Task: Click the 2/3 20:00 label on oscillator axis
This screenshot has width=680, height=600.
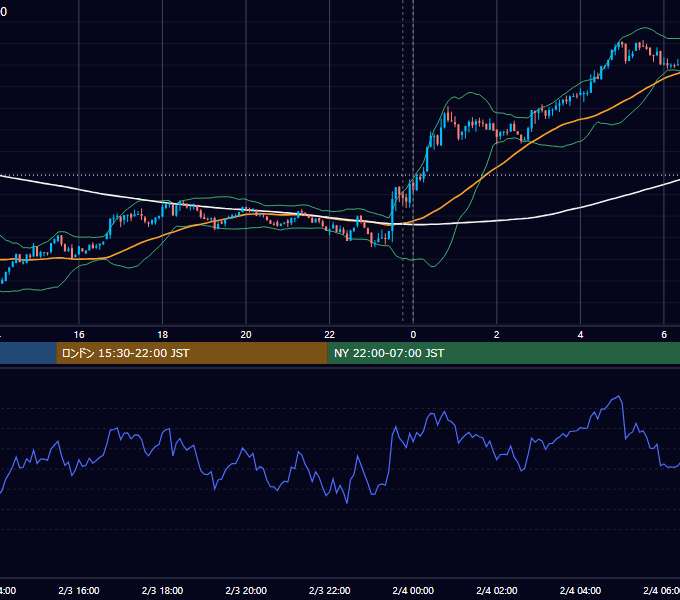Action: (246, 590)
